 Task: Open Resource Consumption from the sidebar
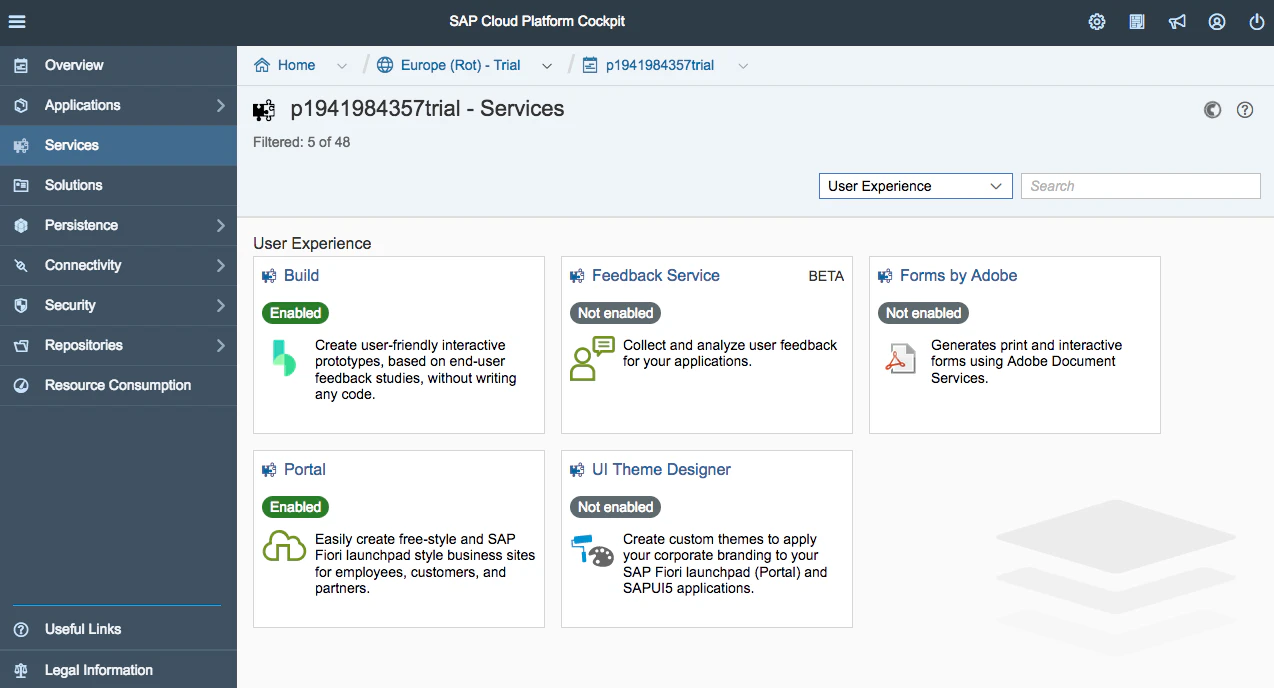117,385
